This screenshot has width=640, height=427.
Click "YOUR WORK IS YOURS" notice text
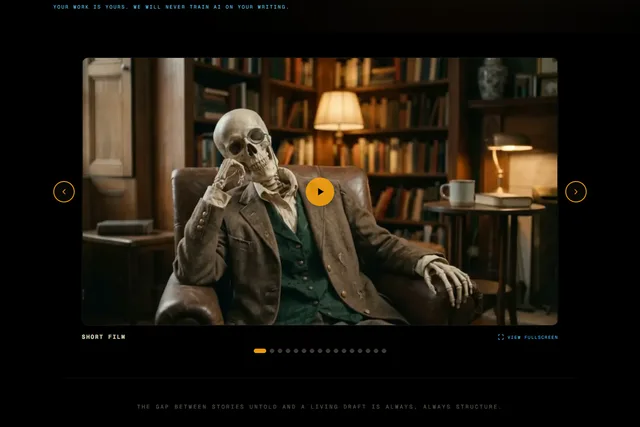coord(171,7)
